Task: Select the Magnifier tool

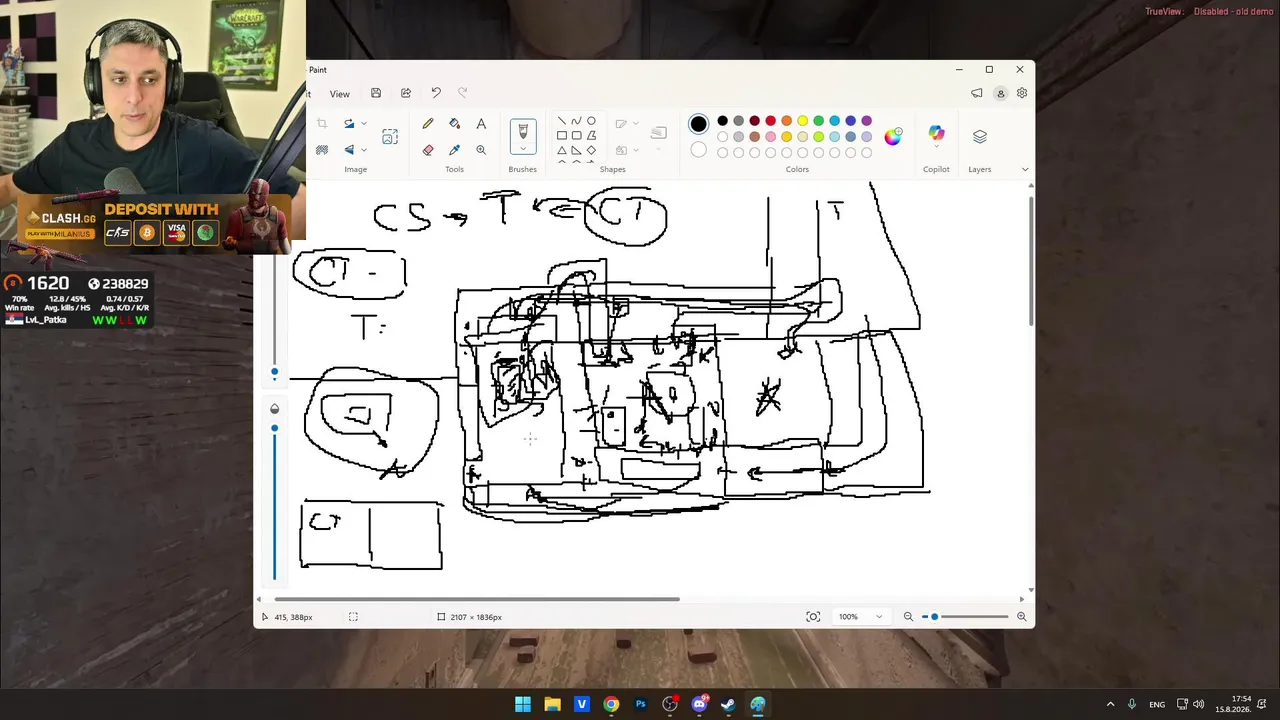Action: [481, 150]
